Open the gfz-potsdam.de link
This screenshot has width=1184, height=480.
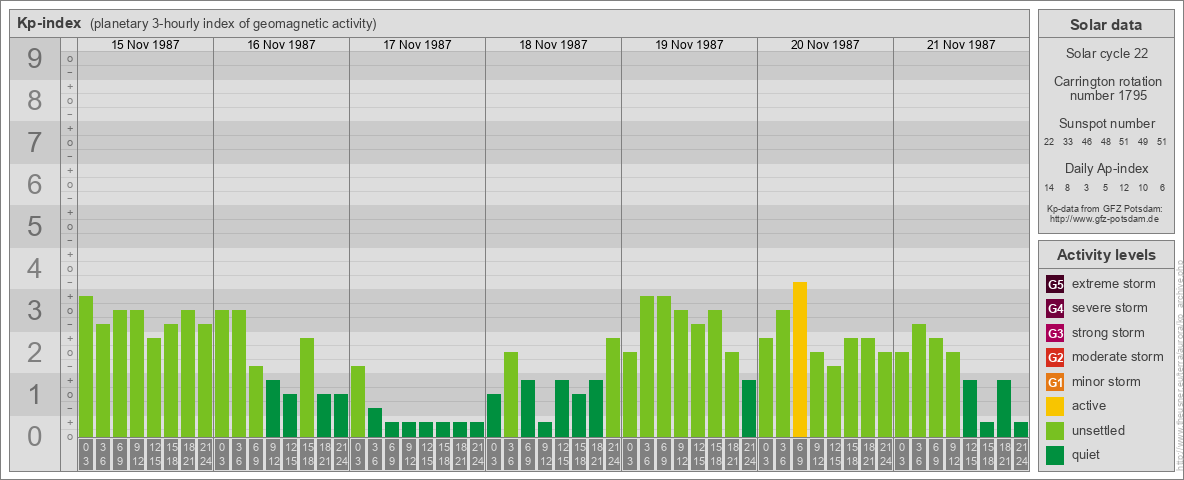tap(1105, 219)
